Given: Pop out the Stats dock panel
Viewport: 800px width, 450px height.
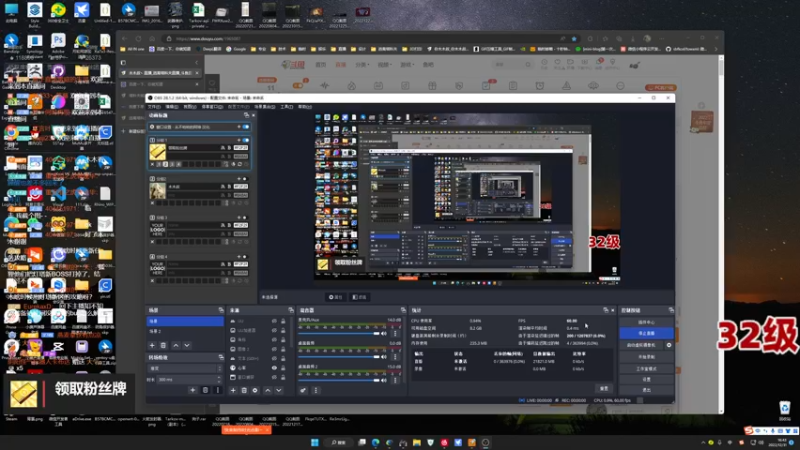Looking at the screenshot, I should tap(606, 310).
